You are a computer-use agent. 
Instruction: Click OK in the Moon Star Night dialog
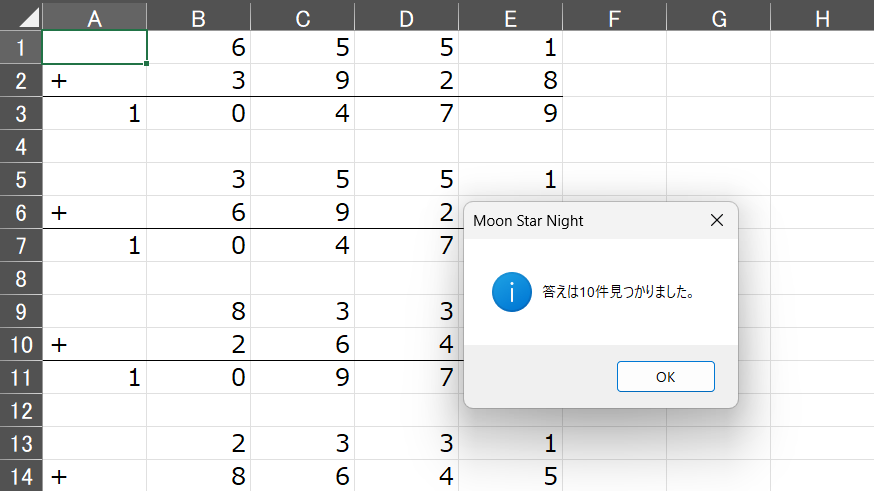point(666,377)
